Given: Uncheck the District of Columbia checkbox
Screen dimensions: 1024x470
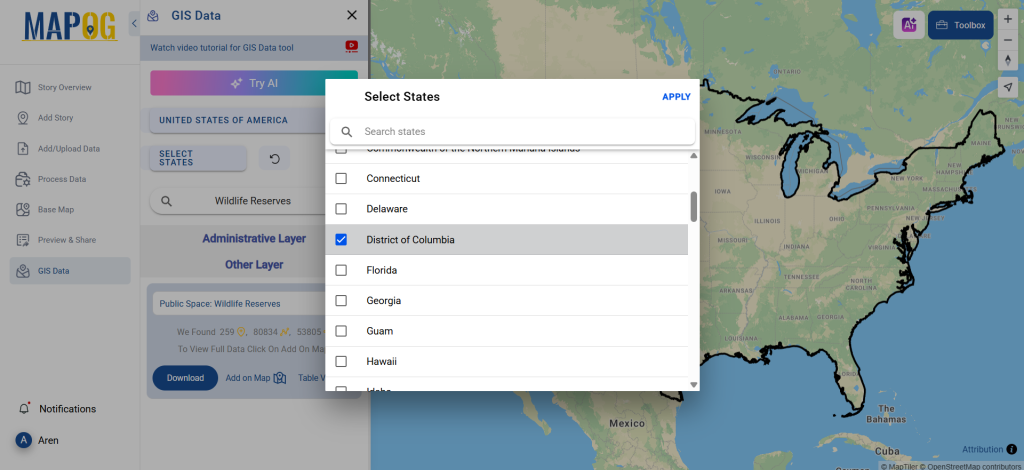Looking at the screenshot, I should point(341,240).
